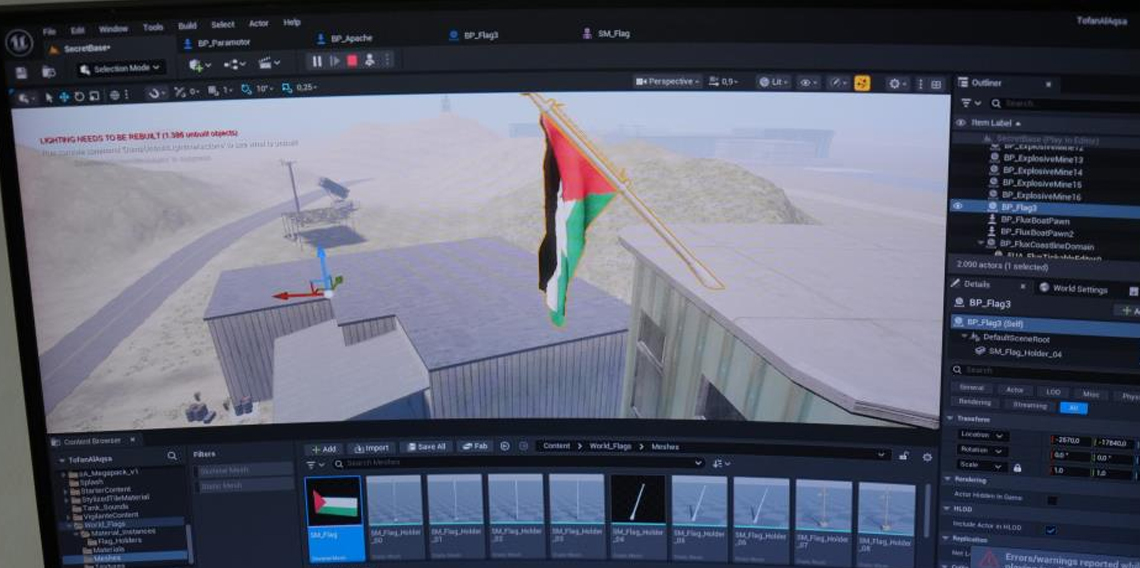This screenshot has height=568, width=1140.
Task: Open the Blueprints dropdown in the toolbar
Action: [x=235, y=64]
